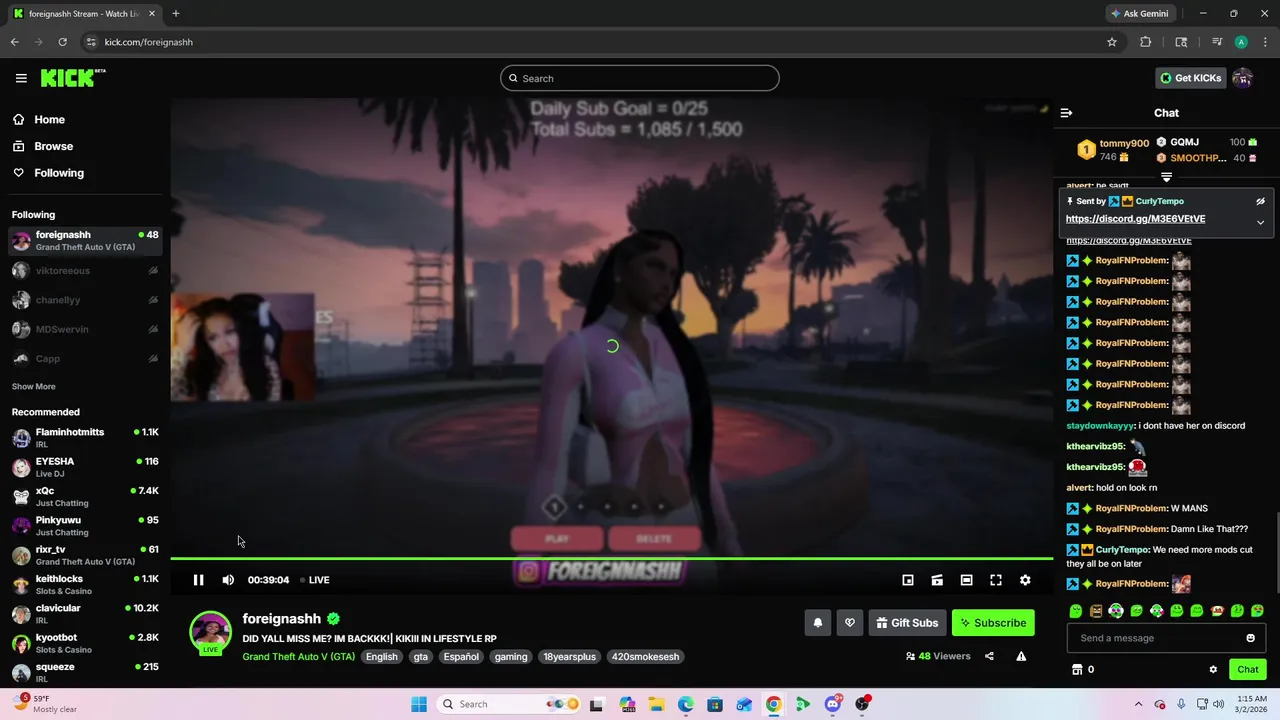Collapse the chat panel arrow icon

pyautogui.click(x=1066, y=113)
